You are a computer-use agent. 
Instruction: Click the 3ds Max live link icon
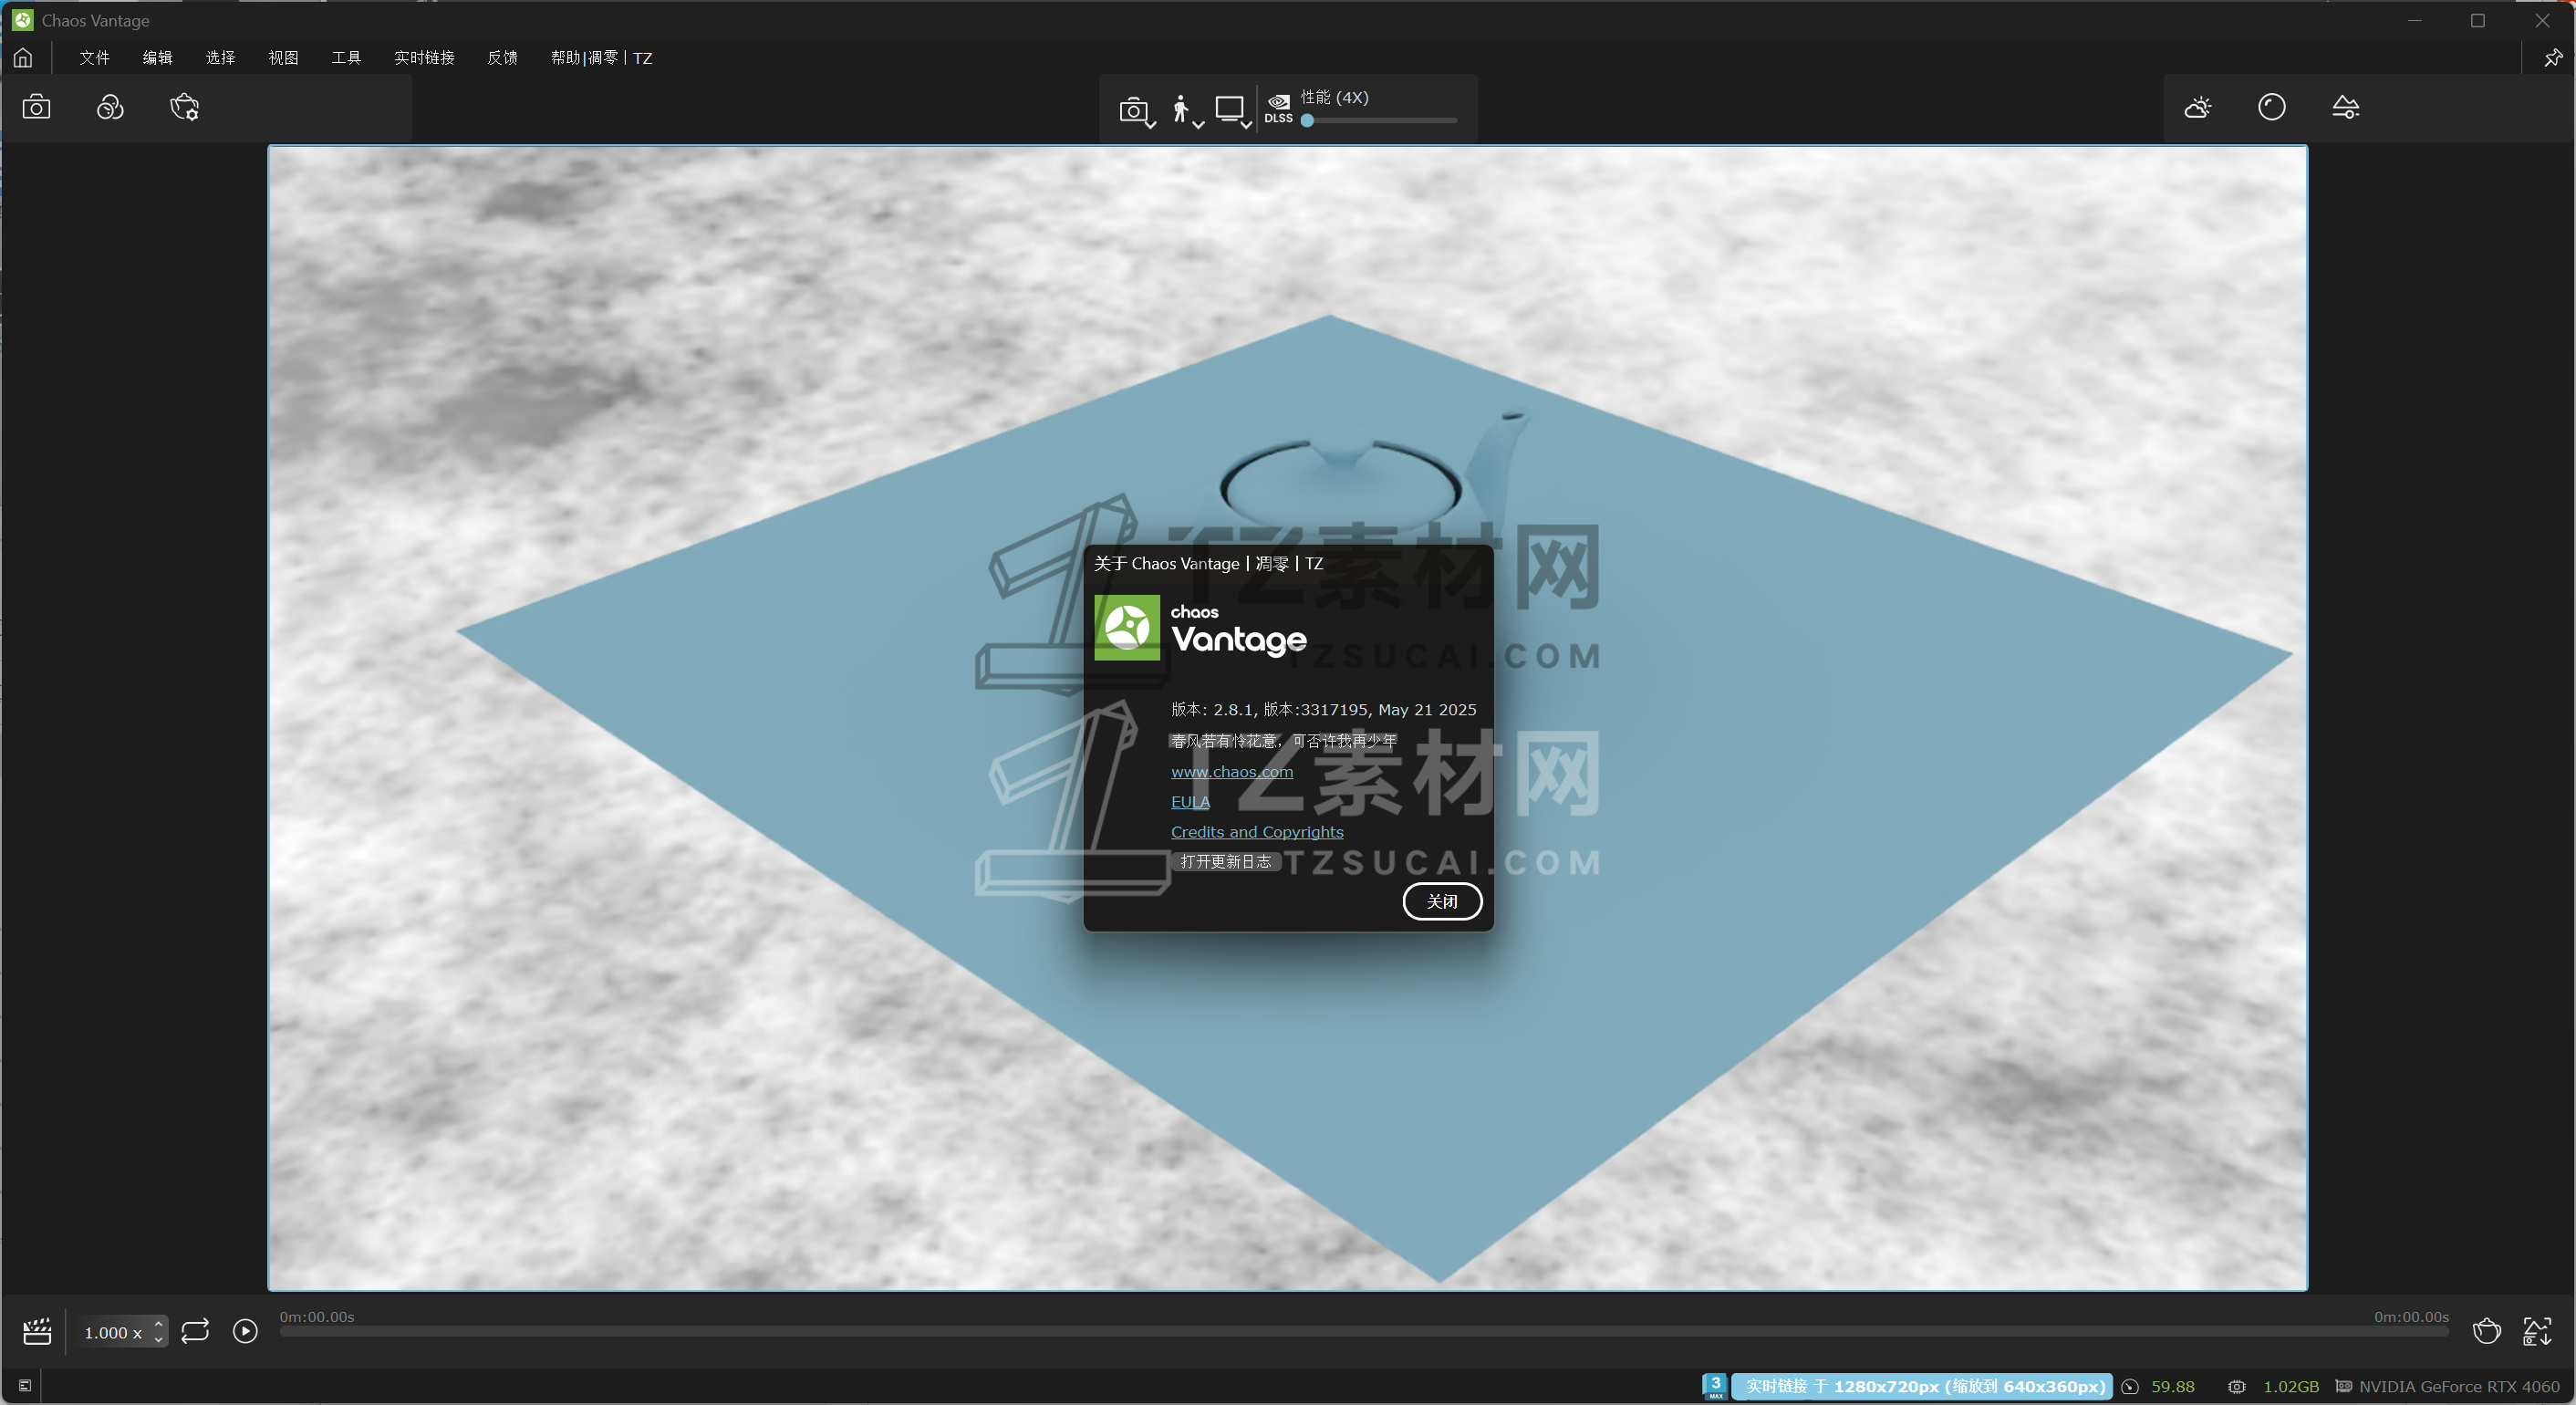pyautogui.click(x=1715, y=1386)
